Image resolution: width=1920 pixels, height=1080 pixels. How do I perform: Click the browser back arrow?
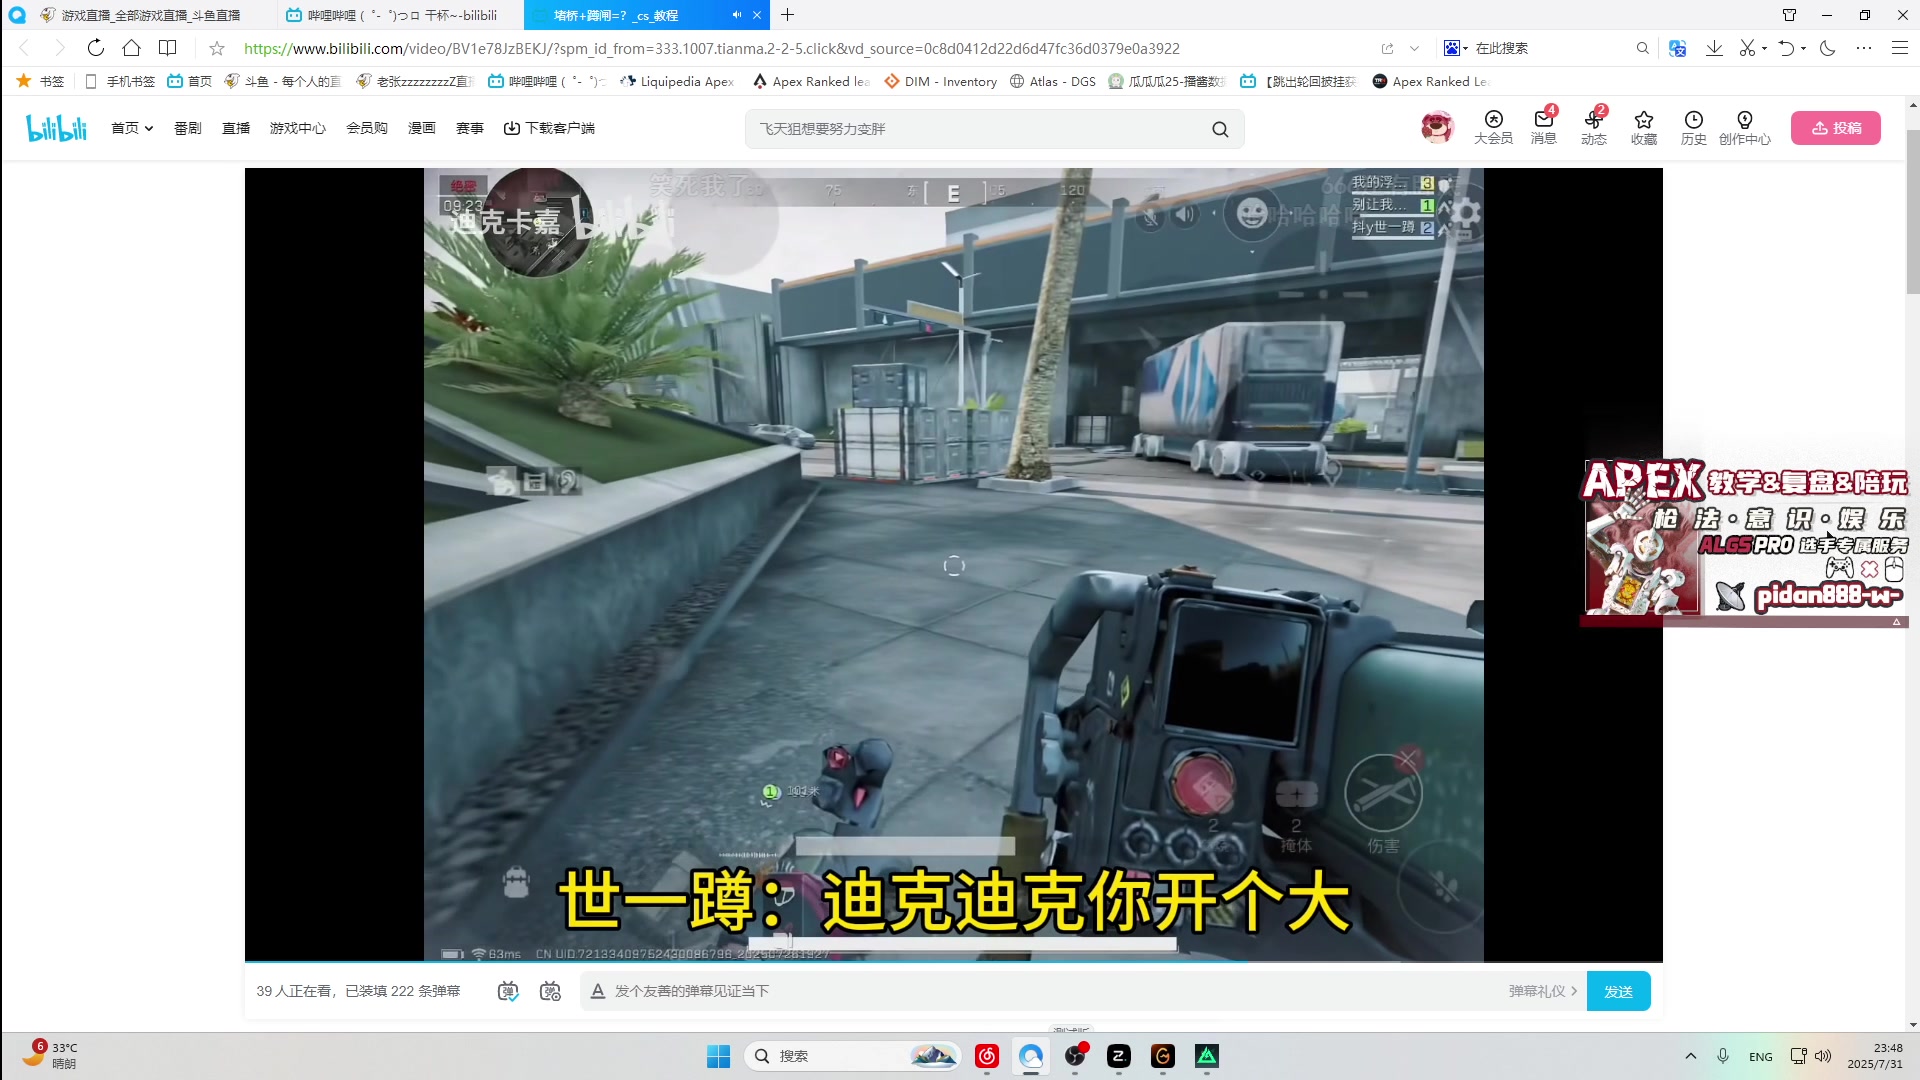pos(25,48)
